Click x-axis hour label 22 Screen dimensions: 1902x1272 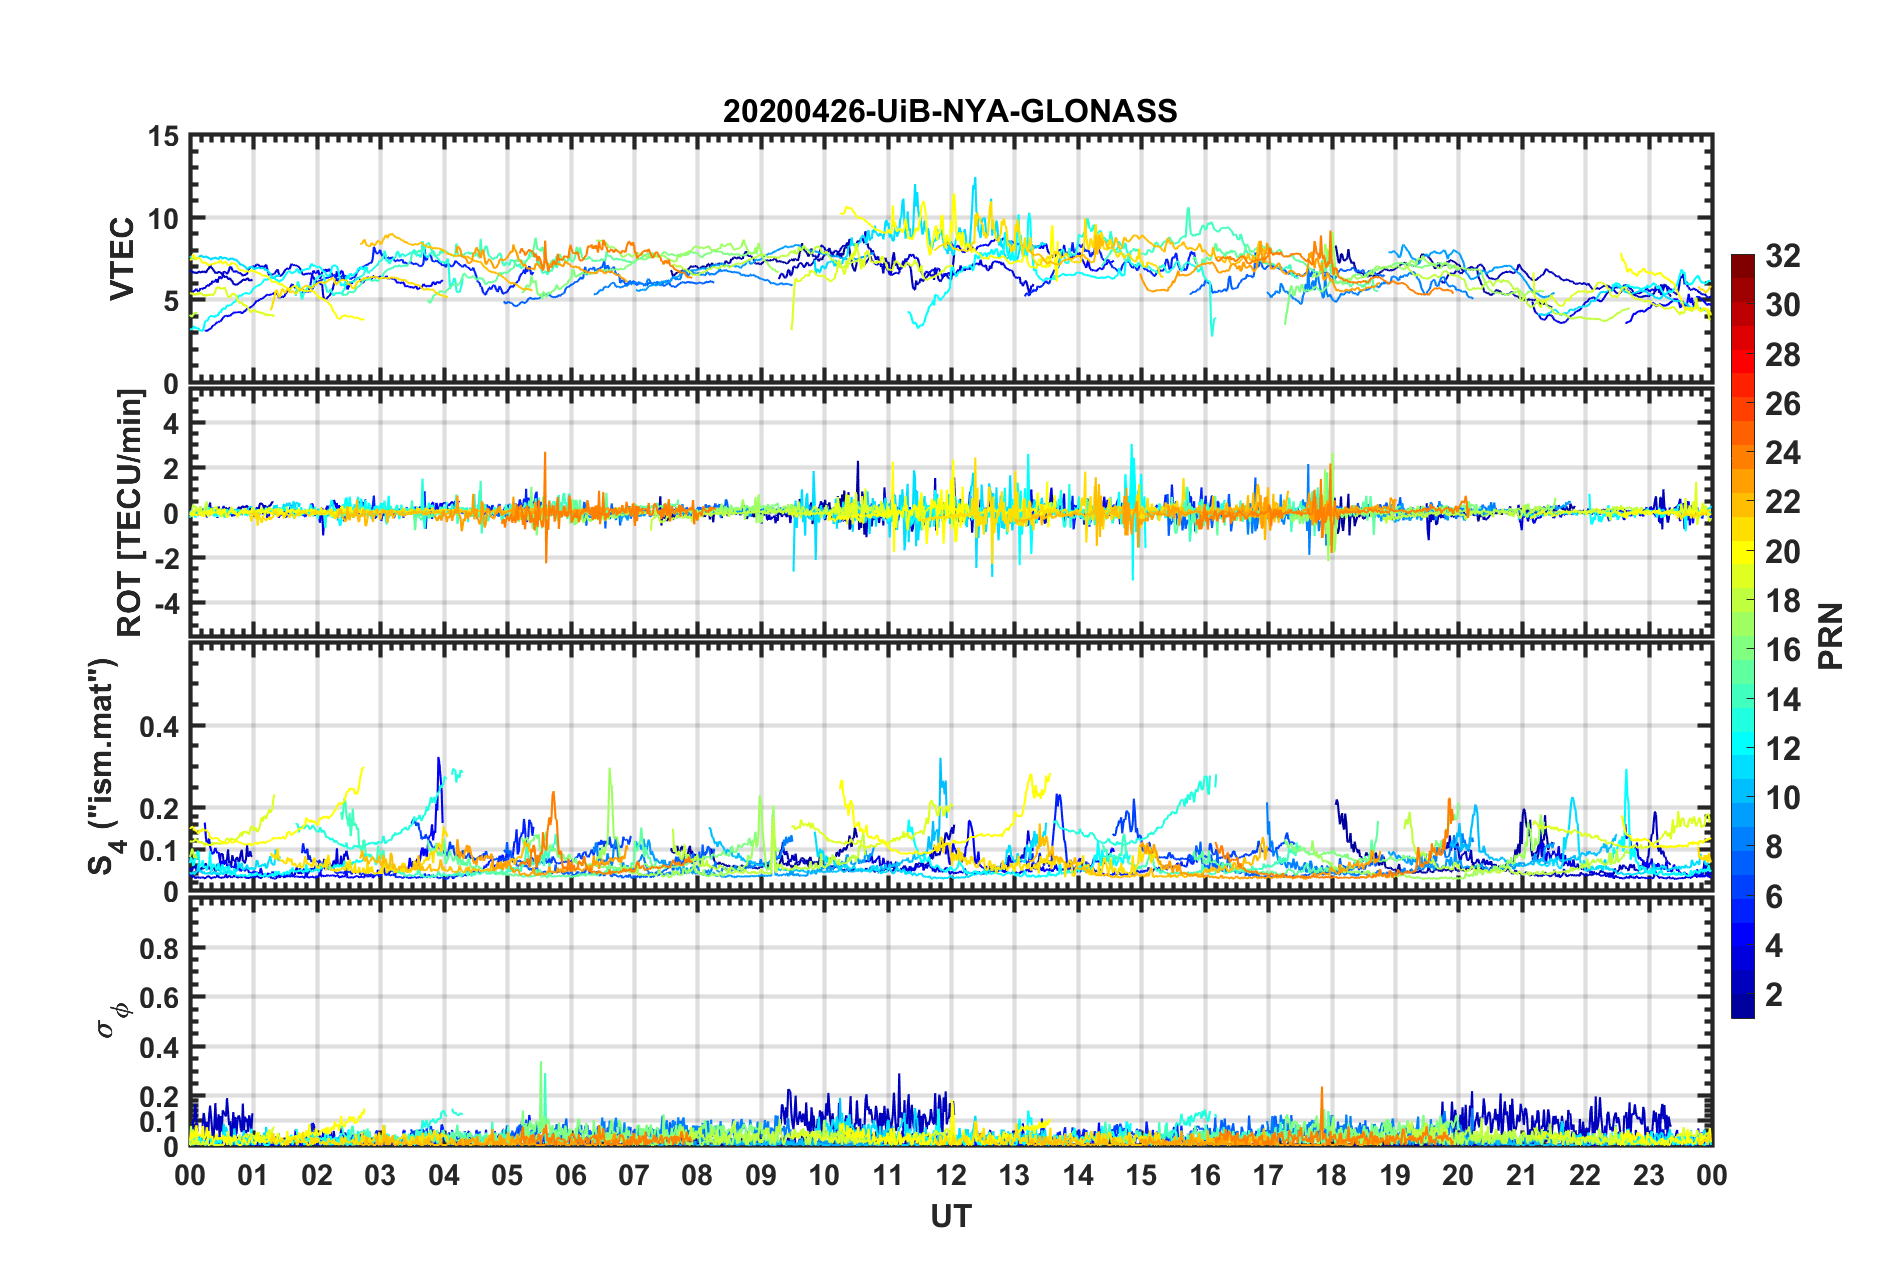[1585, 1175]
